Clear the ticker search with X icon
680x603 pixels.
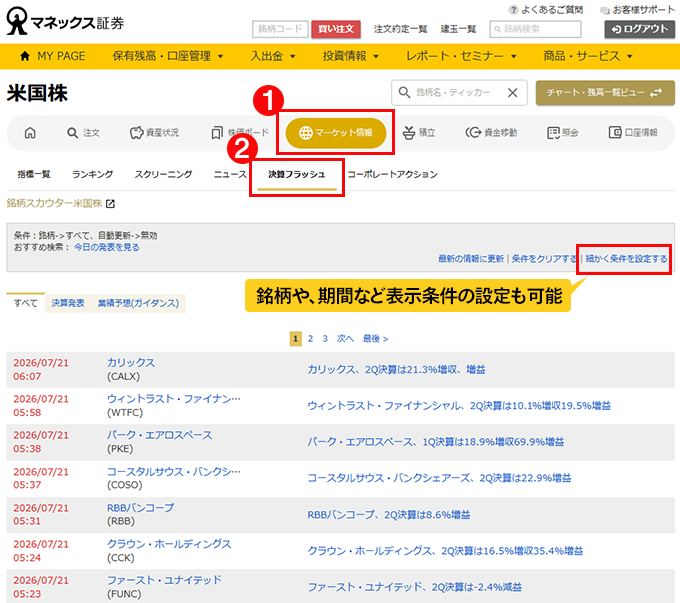513,92
